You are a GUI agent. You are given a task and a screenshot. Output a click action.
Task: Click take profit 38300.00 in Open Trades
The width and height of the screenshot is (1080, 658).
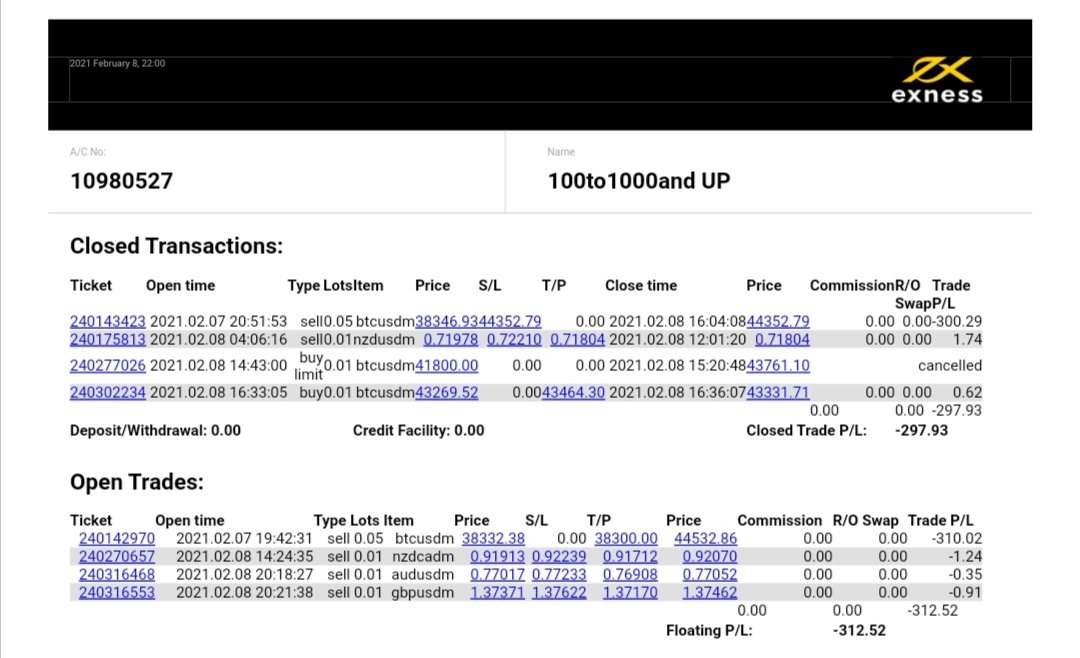[626, 538]
